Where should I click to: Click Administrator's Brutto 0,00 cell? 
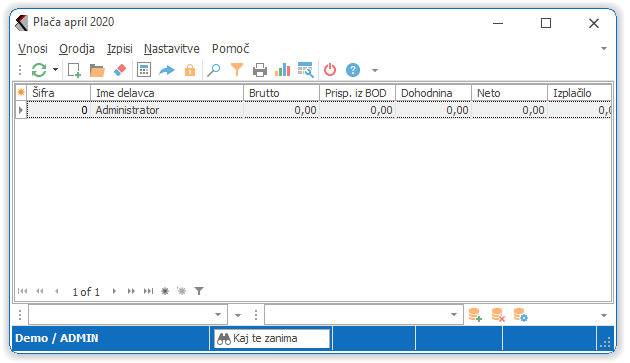pyautogui.click(x=281, y=110)
